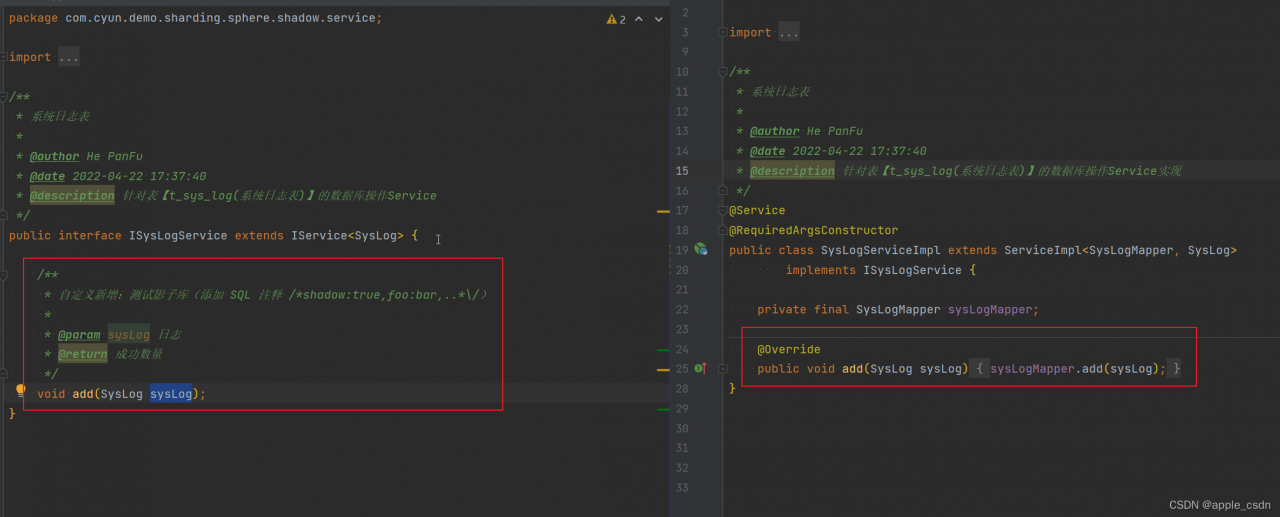Click the @Override annotation
This screenshot has height=517, width=1280.
(788, 349)
